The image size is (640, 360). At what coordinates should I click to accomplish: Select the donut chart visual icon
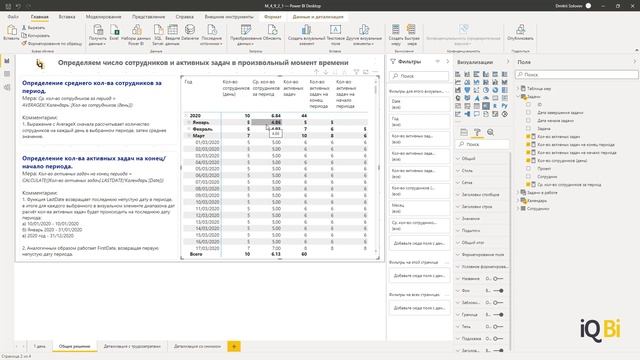(x=495, y=90)
